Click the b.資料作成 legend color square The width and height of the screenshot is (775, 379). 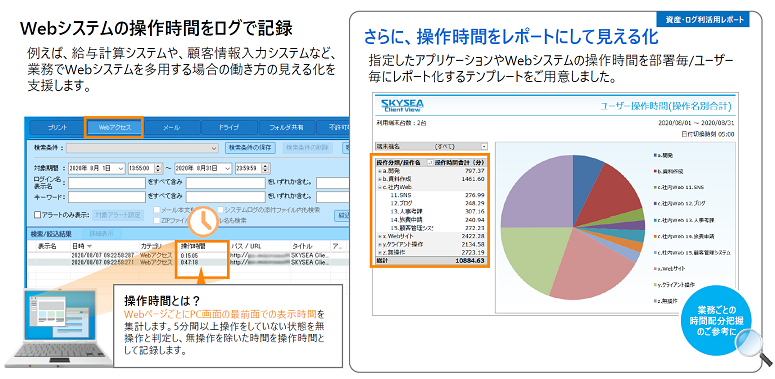pos(654,171)
